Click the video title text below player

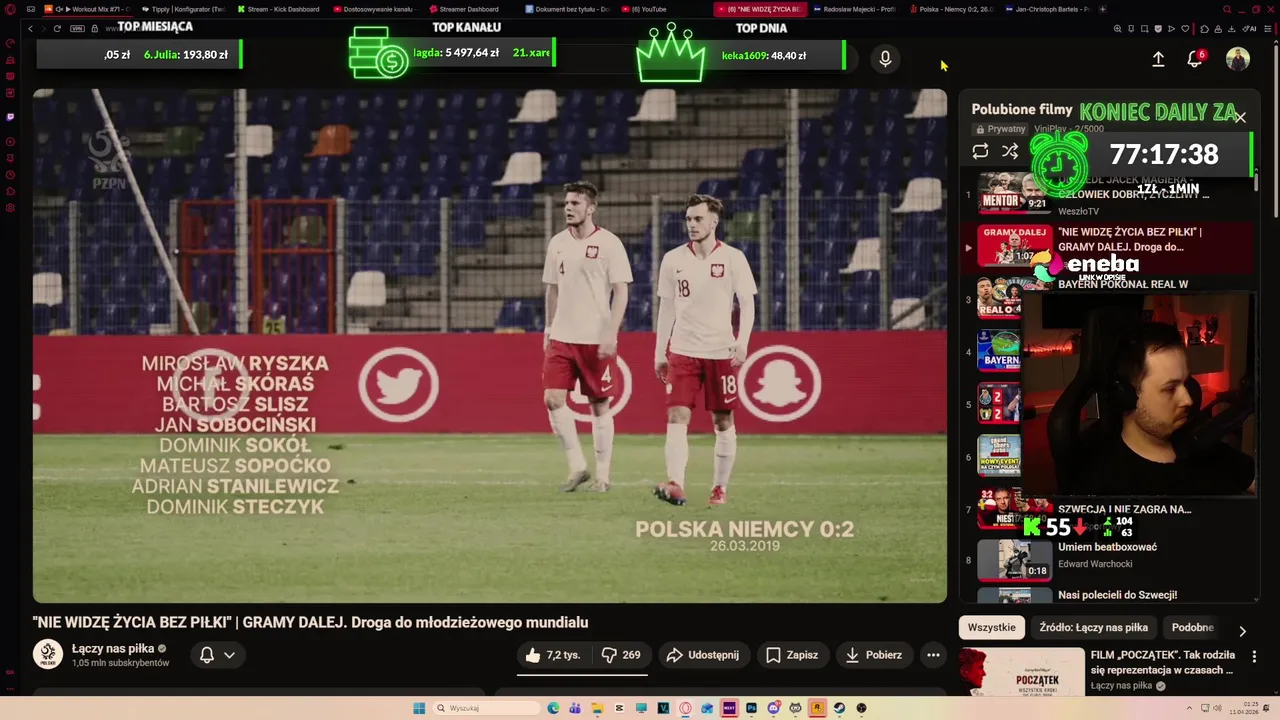(310, 622)
